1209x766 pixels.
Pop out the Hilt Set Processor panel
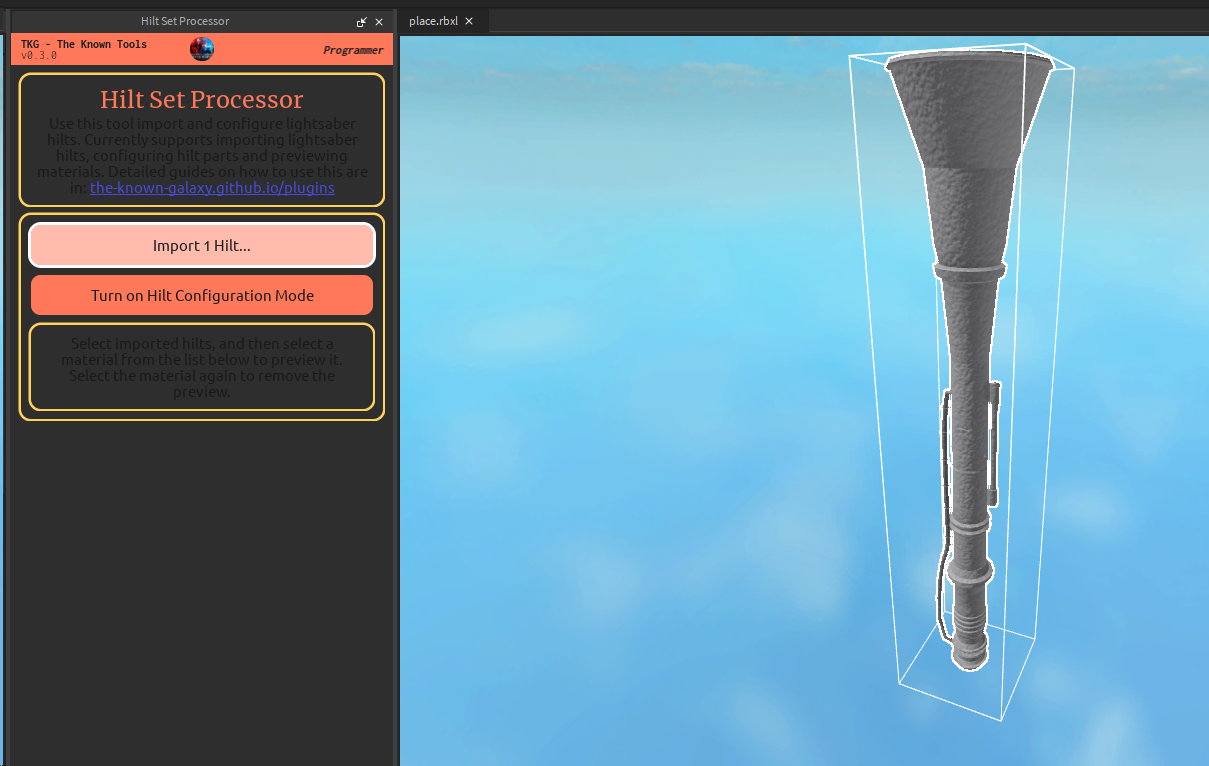click(x=362, y=22)
